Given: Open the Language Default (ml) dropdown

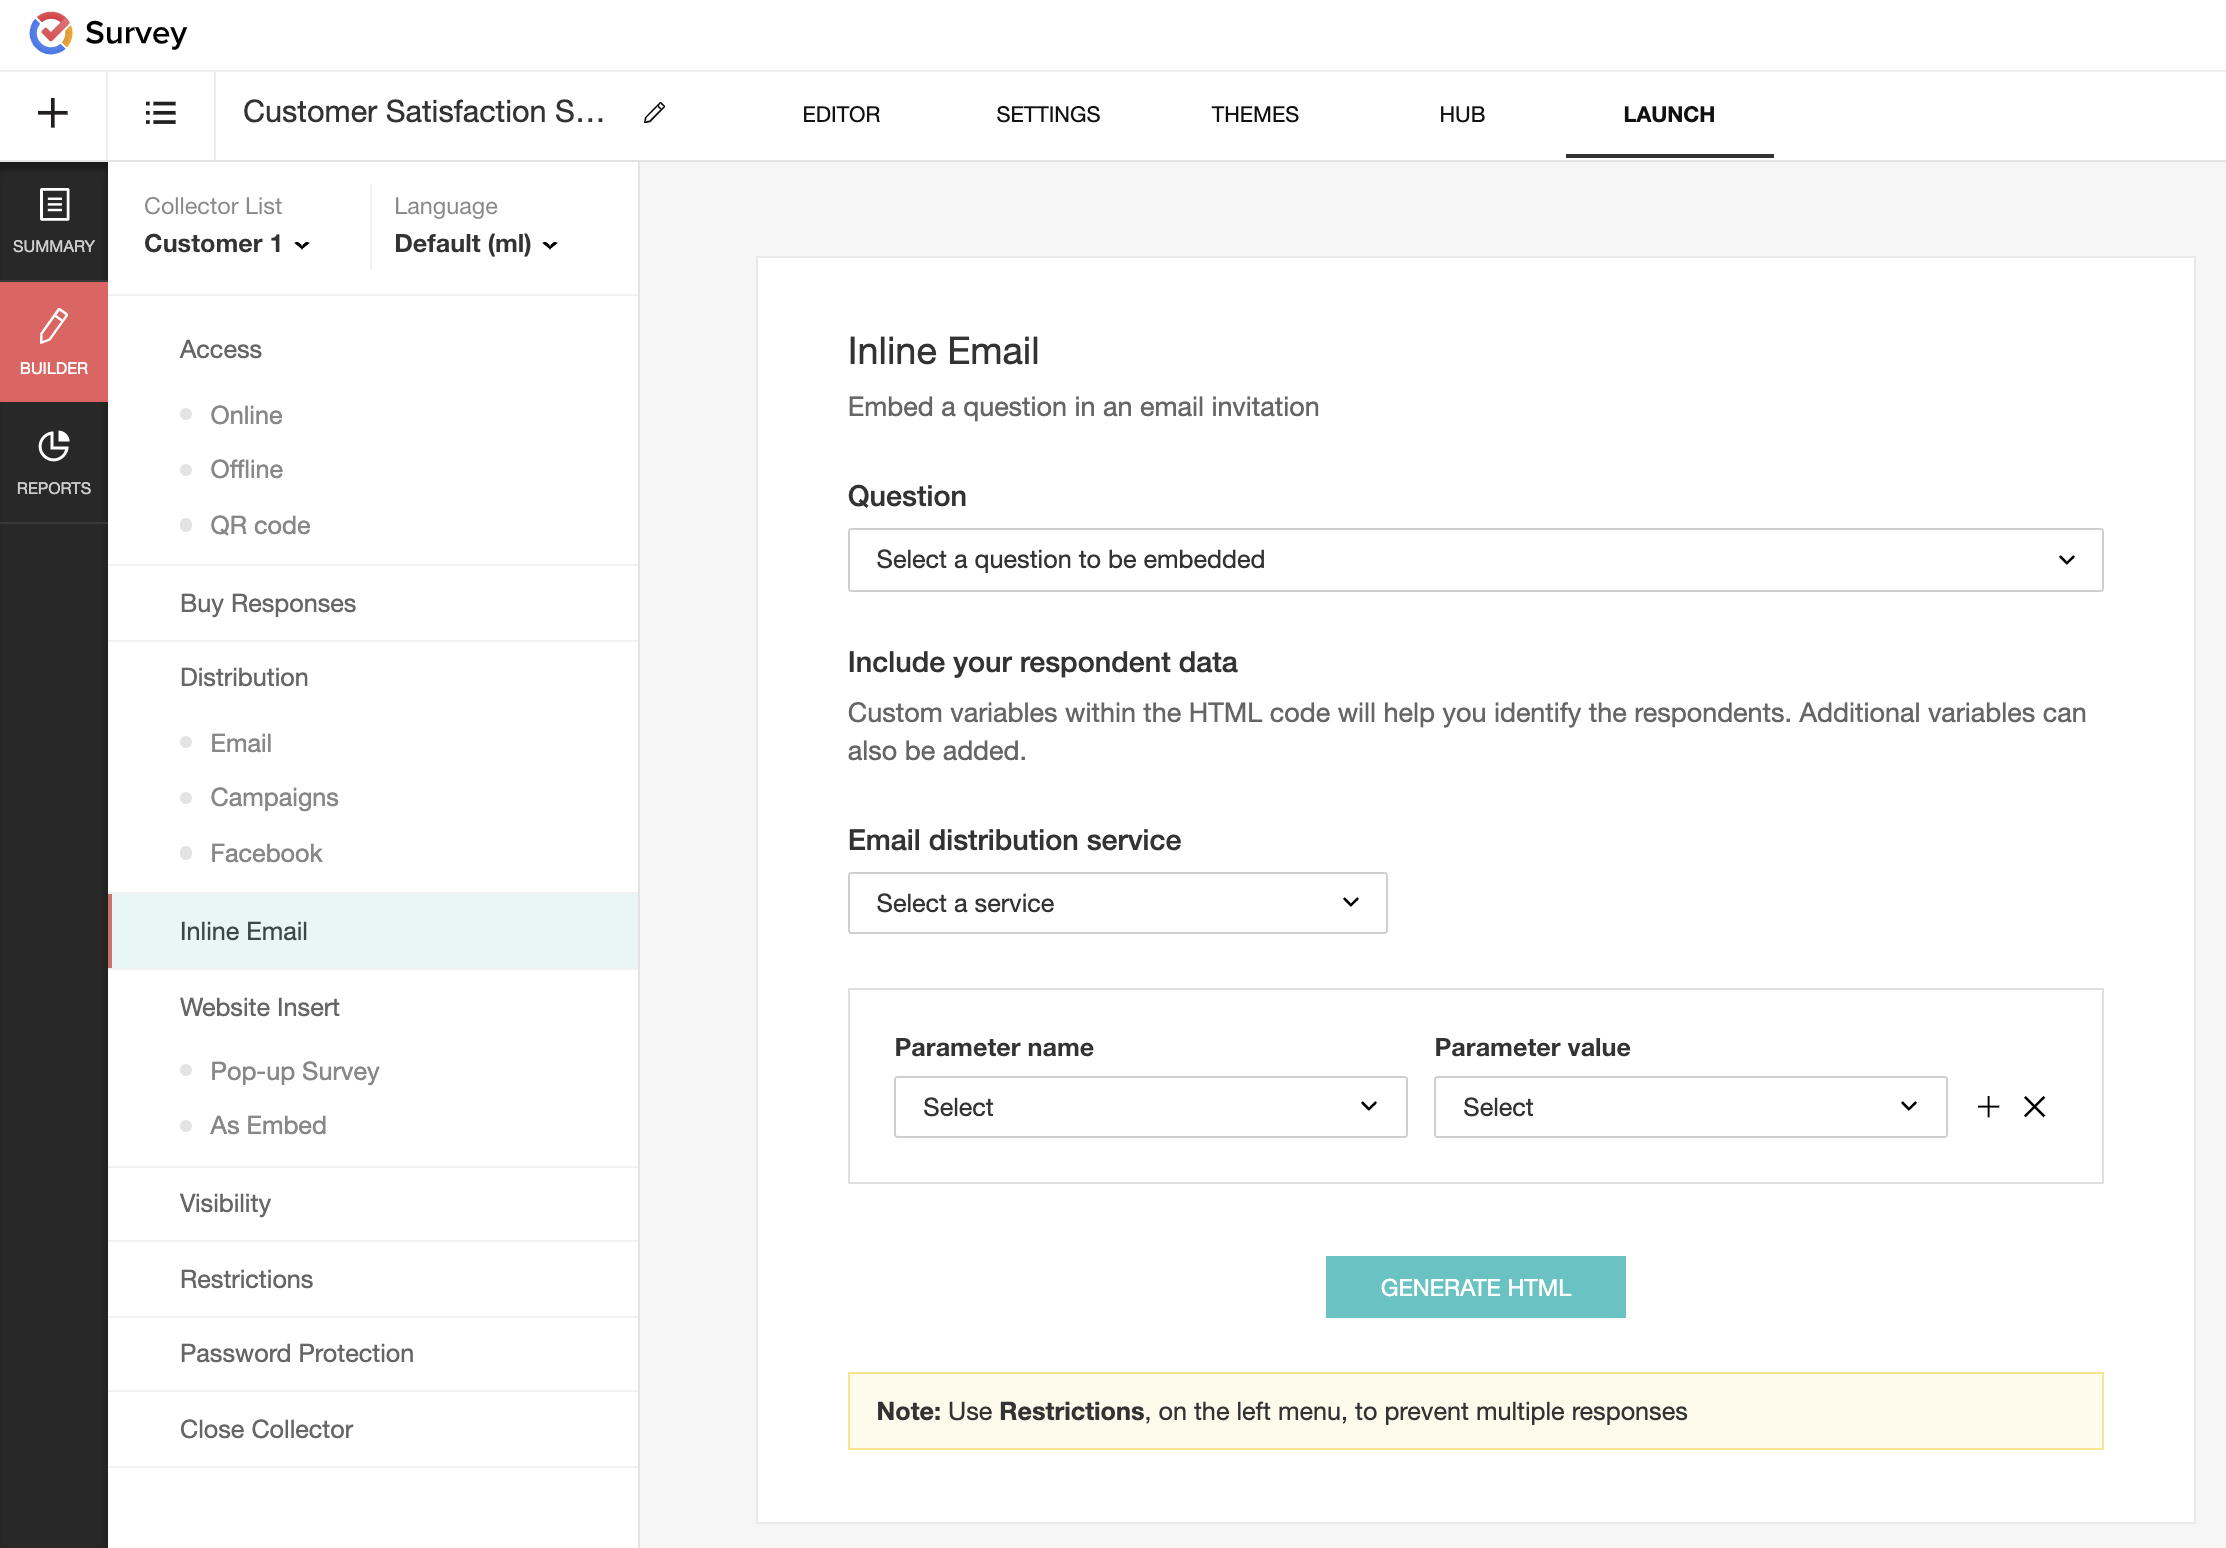Looking at the screenshot, I should click(476, 244).
